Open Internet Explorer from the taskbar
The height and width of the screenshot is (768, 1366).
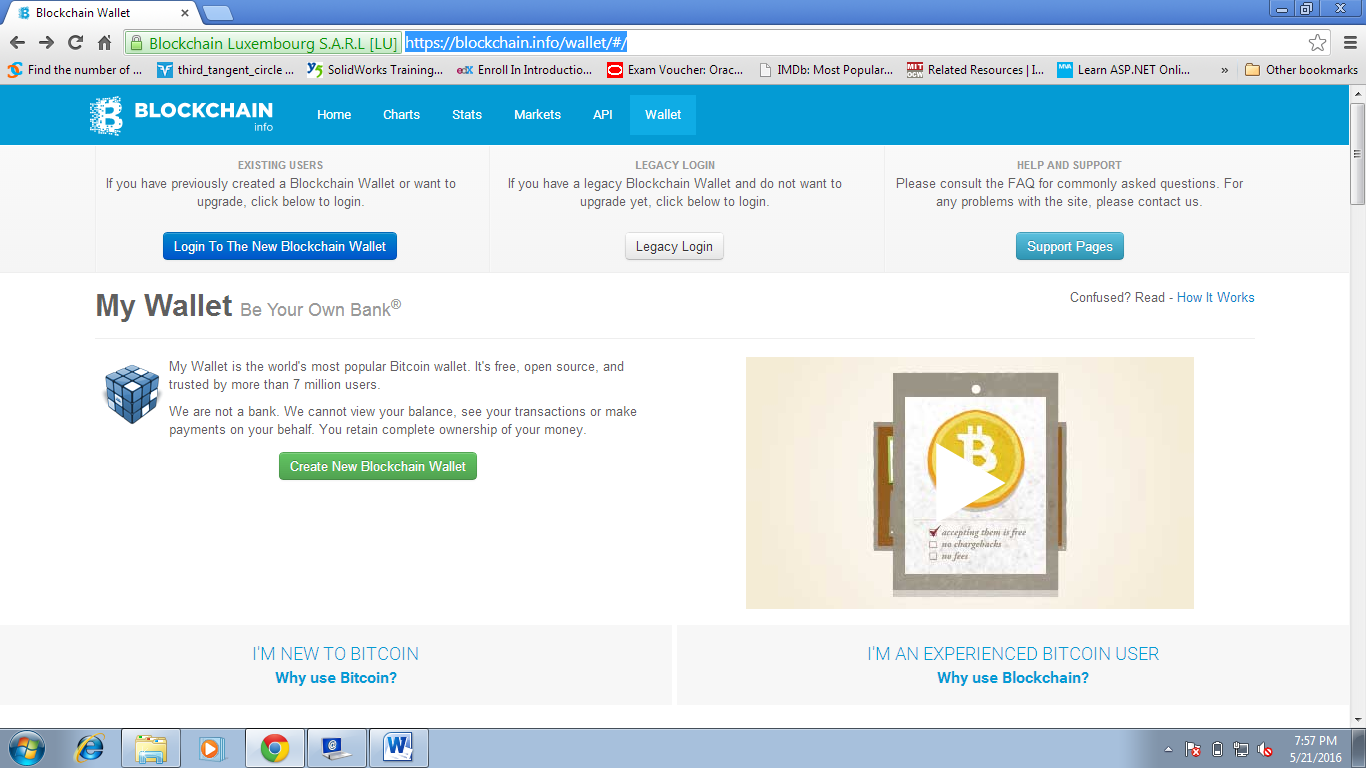point(90,748)
